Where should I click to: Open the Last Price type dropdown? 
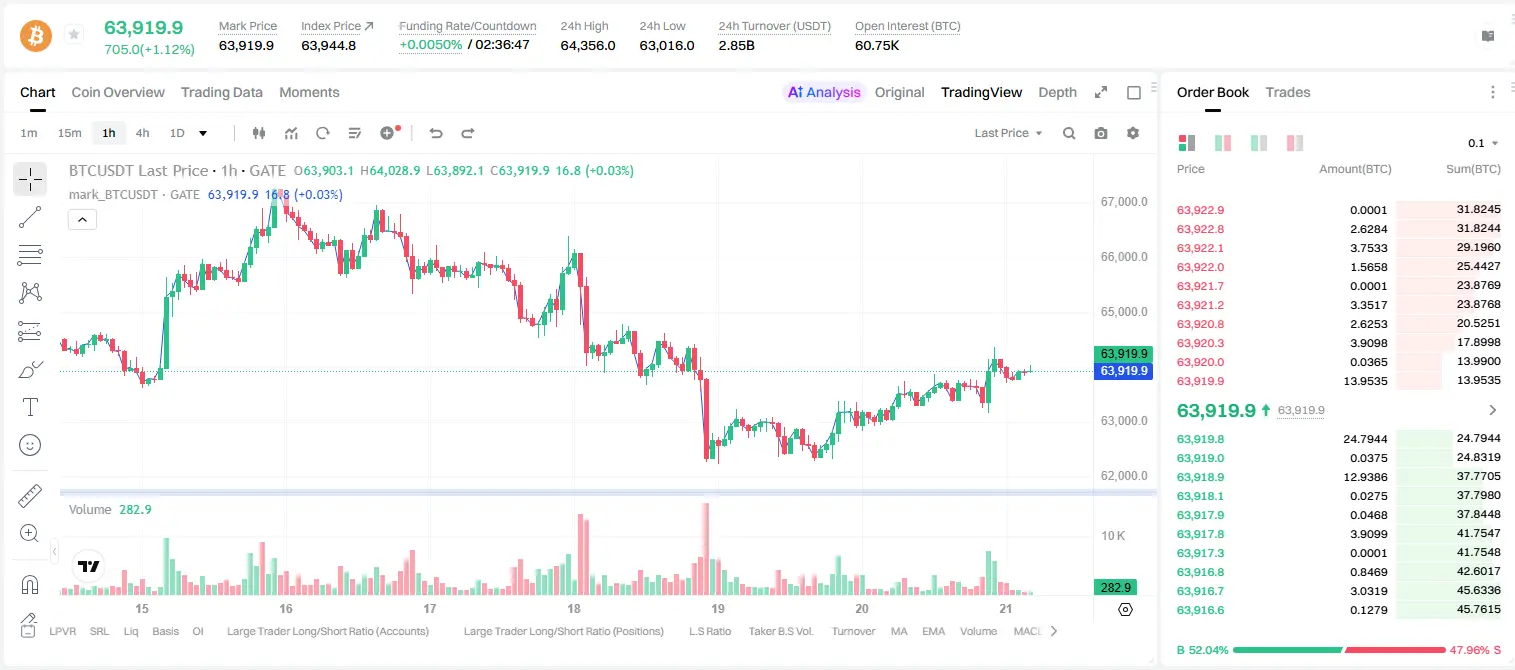[1008, 133]
